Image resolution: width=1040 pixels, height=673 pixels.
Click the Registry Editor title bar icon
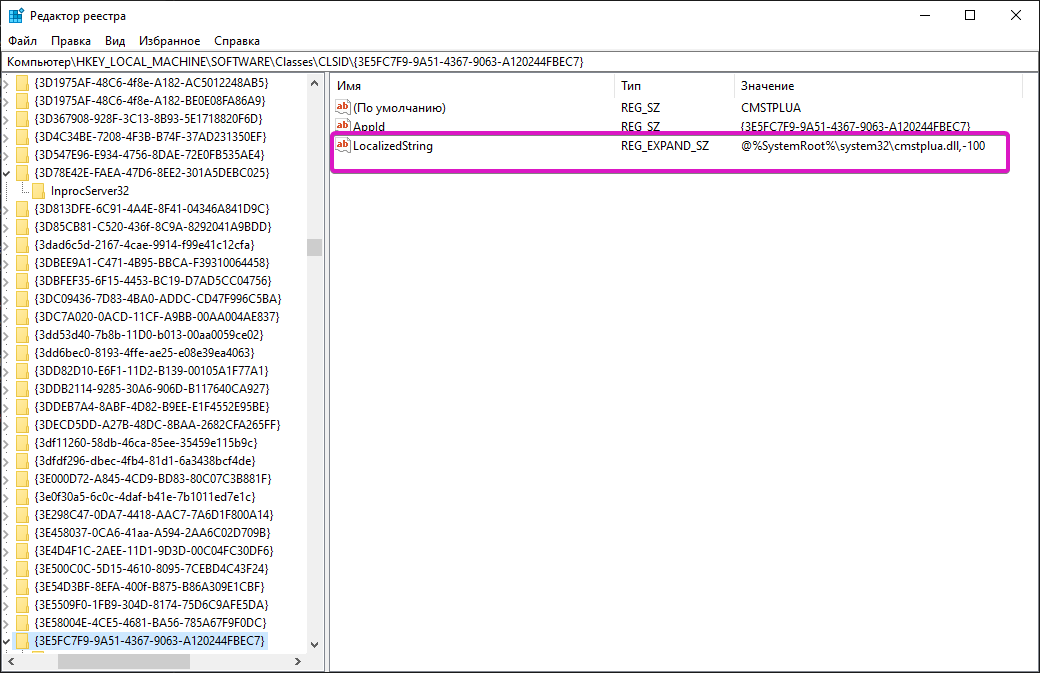point(16,15)
